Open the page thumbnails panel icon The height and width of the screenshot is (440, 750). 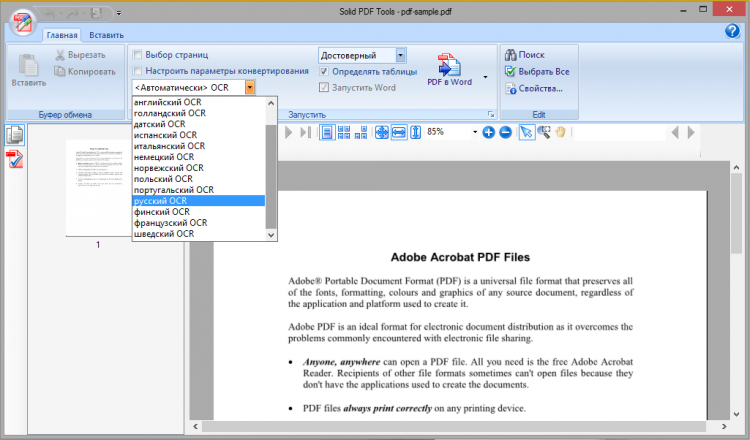click(x=15, y=135)
